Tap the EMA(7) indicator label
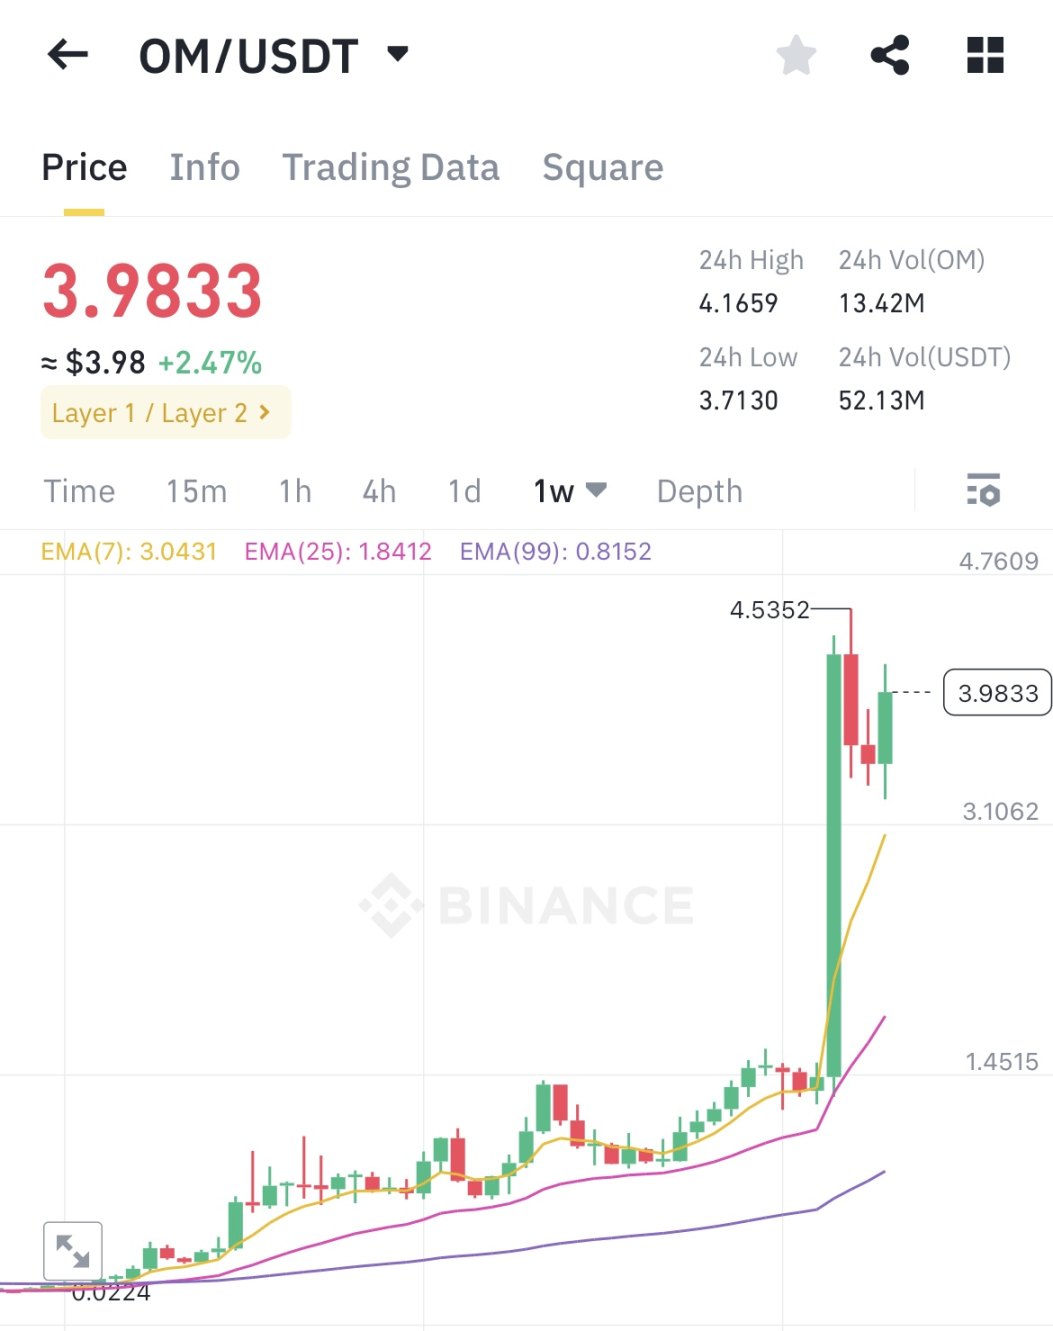 (x=128, y=551)
